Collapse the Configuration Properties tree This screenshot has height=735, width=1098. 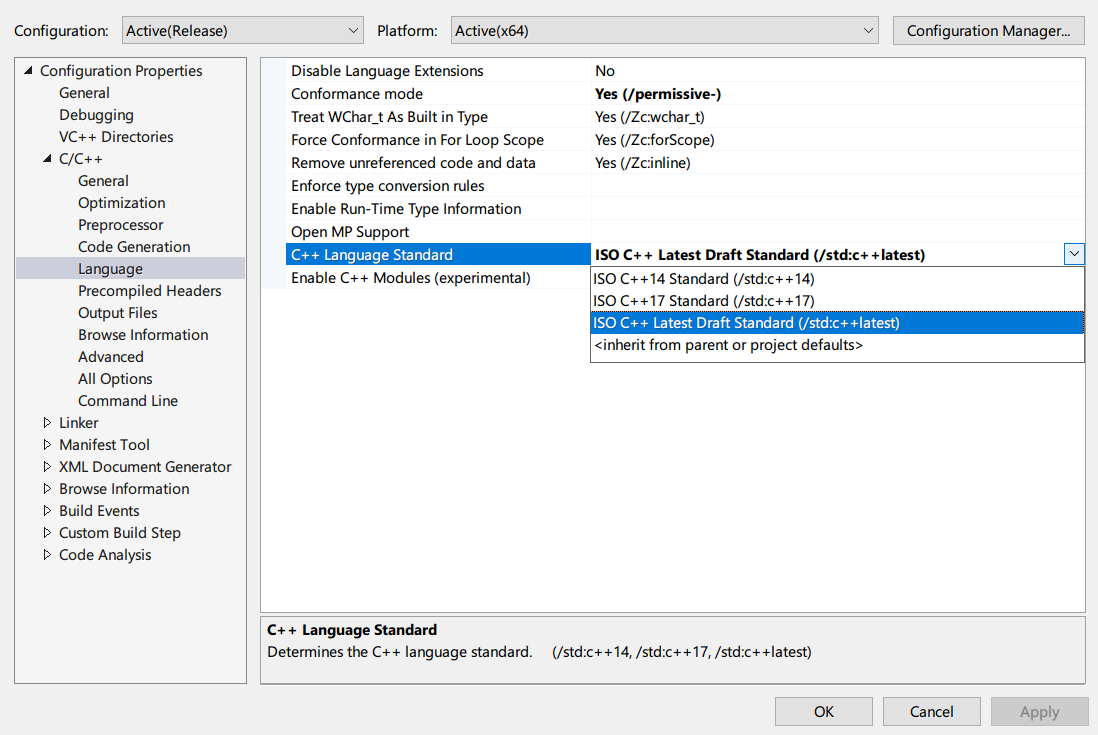30,70
